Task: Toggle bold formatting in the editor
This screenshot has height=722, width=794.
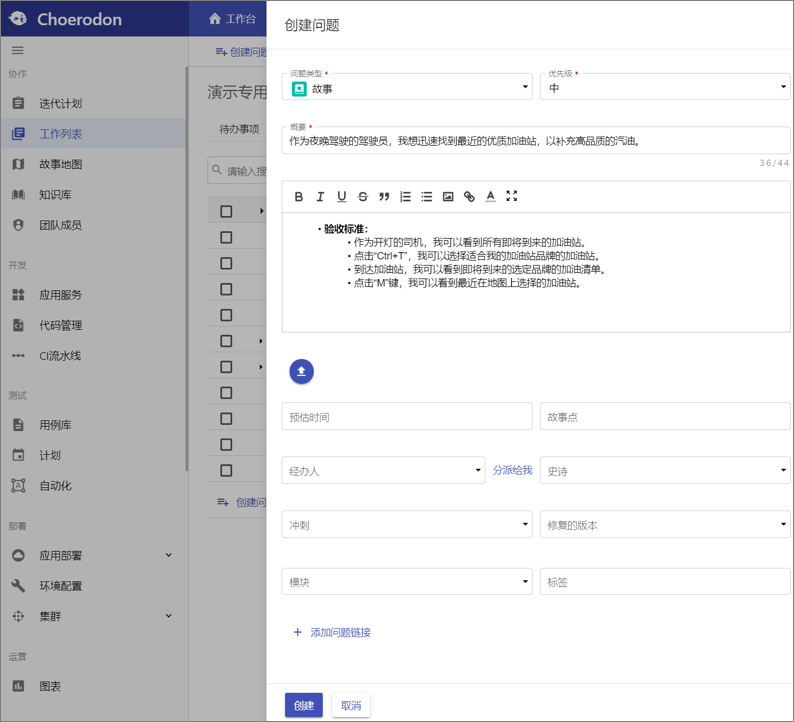Action: (299, 196)
